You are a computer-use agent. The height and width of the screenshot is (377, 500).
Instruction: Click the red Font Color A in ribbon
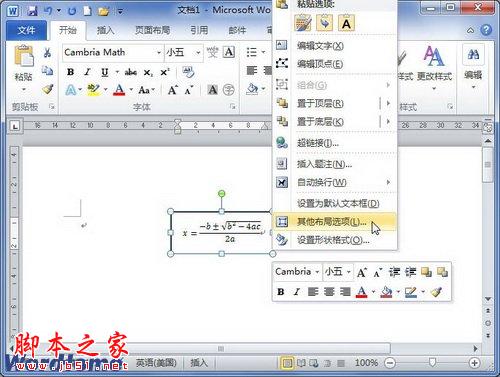click(x=119, y=89)
